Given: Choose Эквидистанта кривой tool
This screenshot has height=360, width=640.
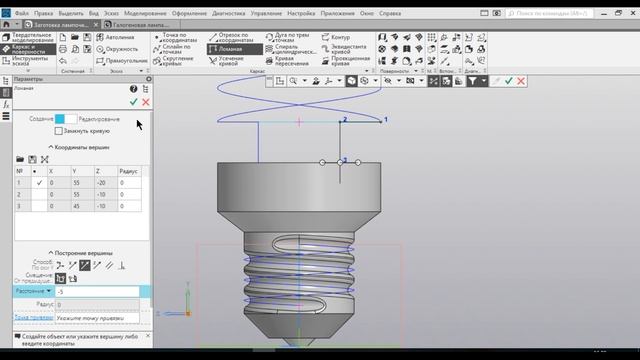Looking at the screenshot, I should tap(344, 49).
